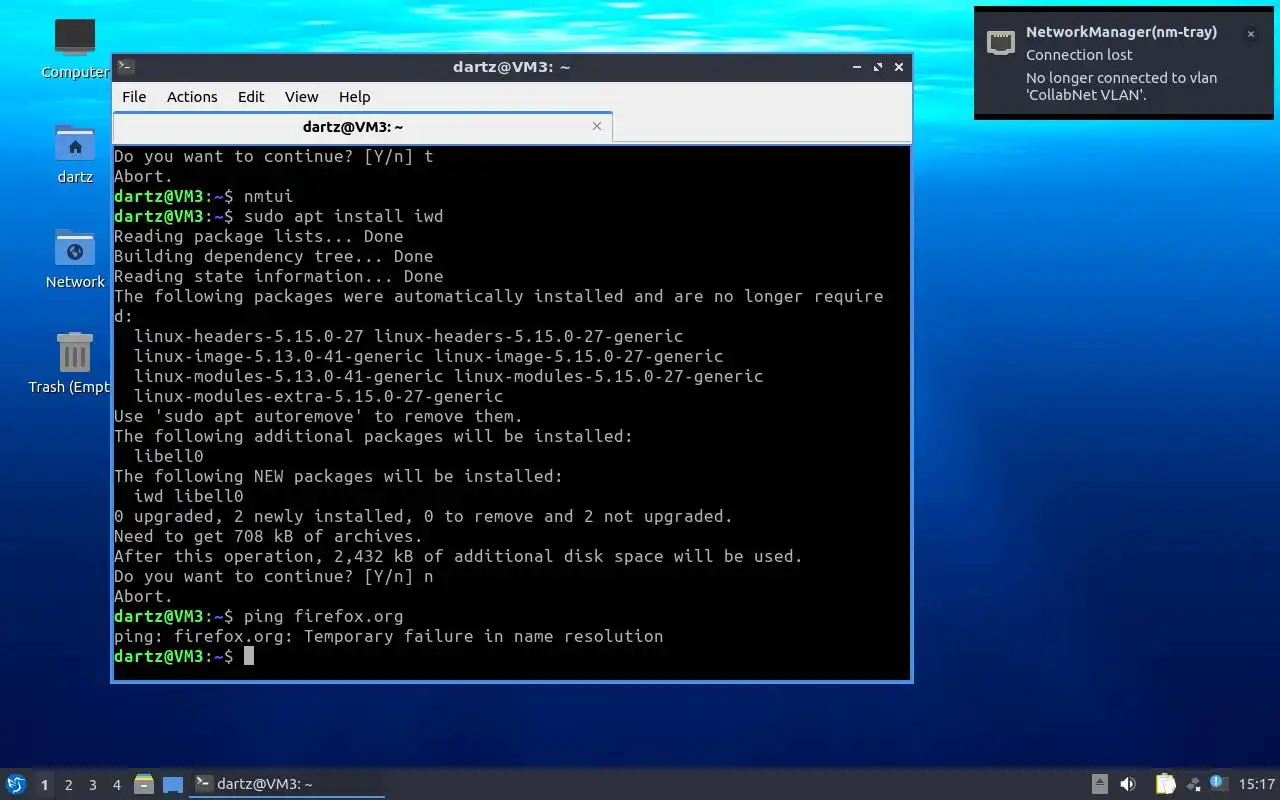Open the File menu

pos(134,97)
